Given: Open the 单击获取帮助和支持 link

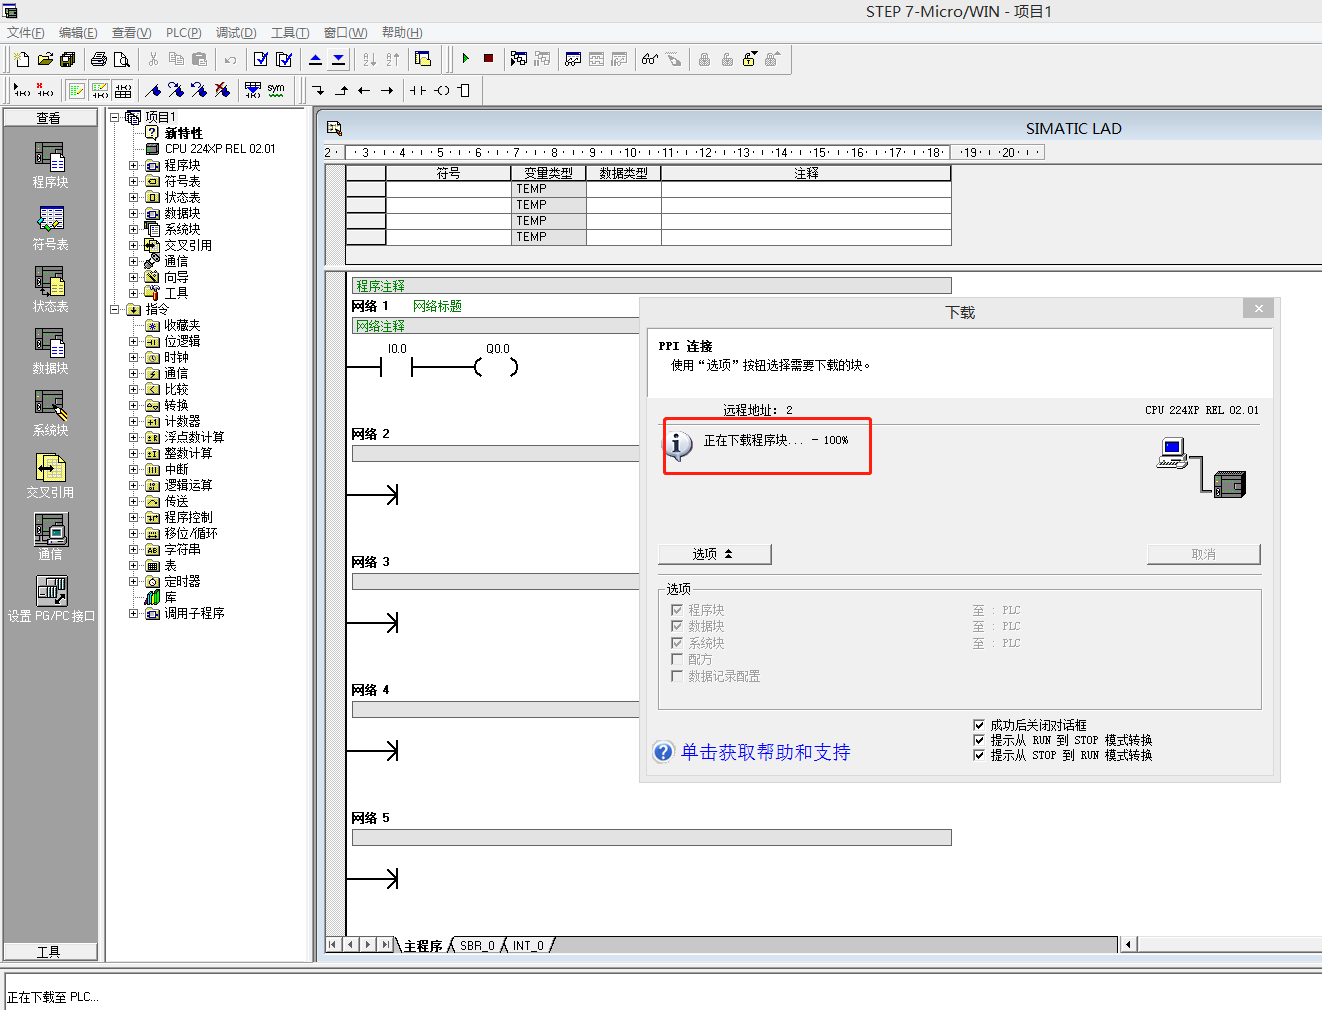Looking at the screenshot, I should (x=766, y=752).
